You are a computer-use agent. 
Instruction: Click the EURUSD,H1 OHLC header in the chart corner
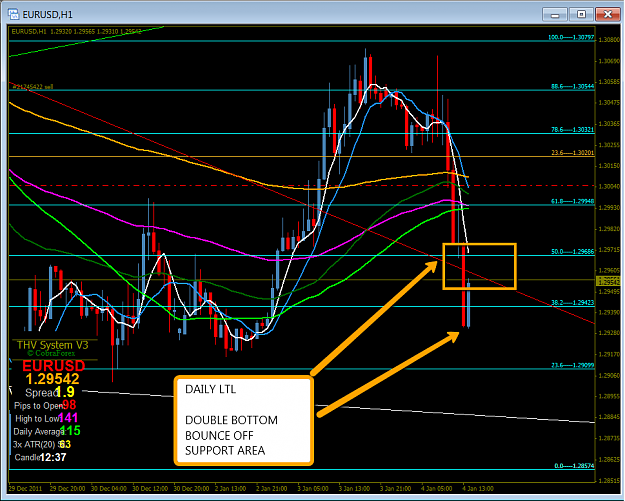coord(76,31)
